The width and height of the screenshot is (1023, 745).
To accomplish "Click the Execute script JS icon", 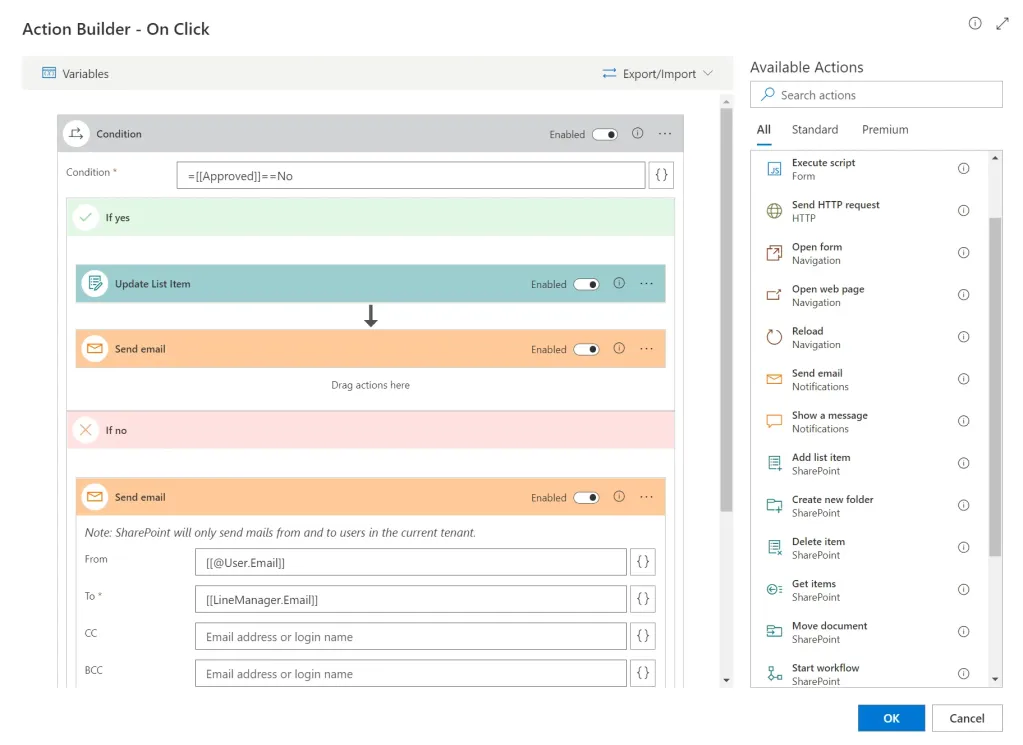I will pos(774,169).
